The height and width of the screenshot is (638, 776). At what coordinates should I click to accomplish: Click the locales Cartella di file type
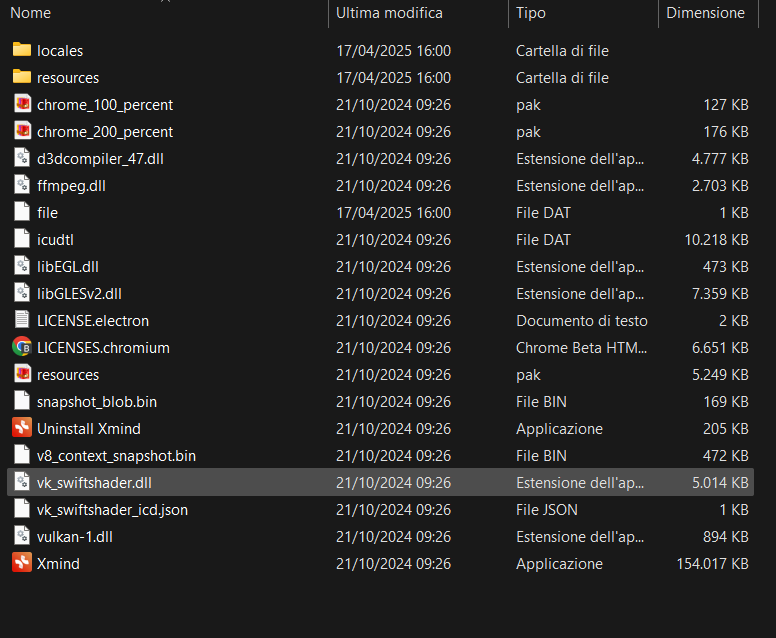click(562, 51)
